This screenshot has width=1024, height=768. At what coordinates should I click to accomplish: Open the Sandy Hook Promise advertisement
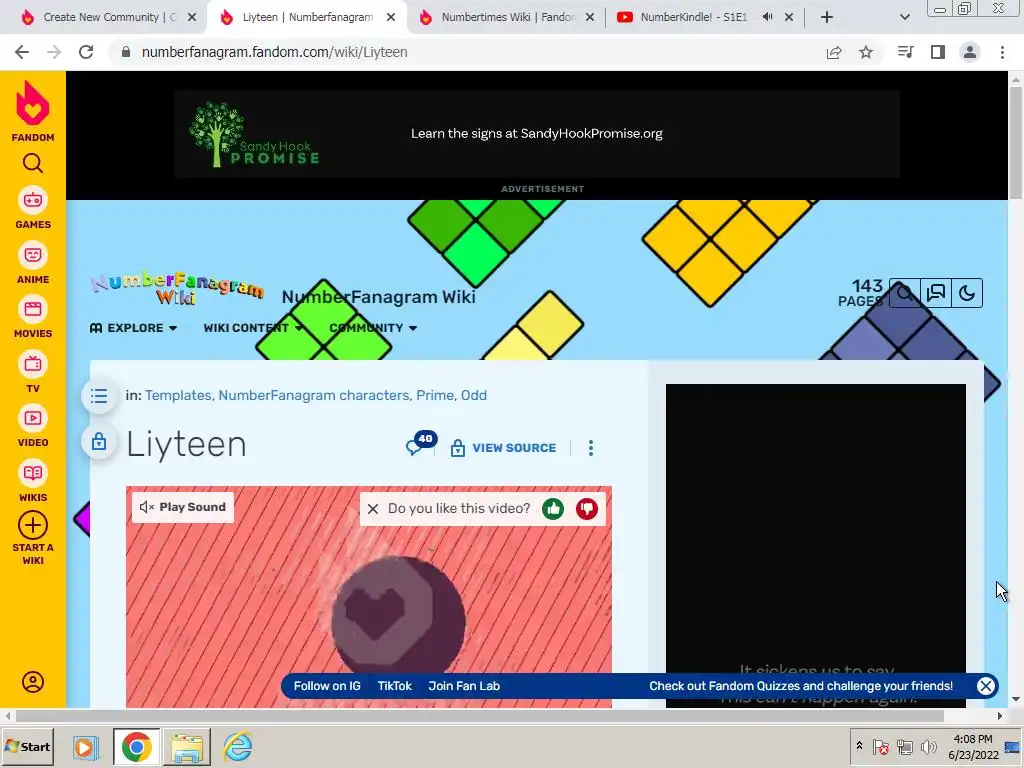(x=537, y=134)
